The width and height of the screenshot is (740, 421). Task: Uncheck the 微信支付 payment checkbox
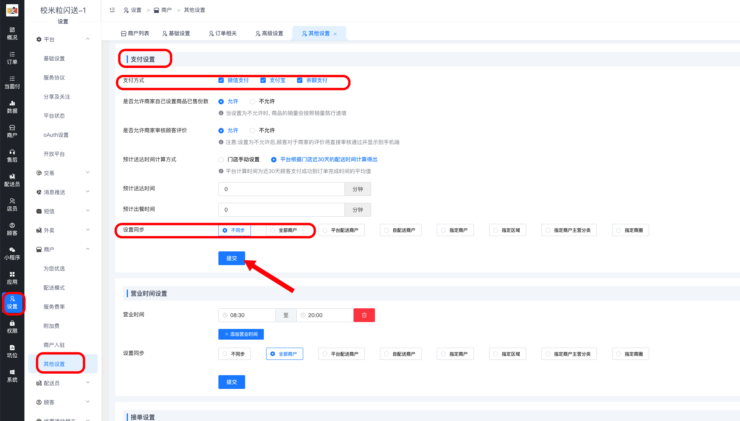click(221, 80)
